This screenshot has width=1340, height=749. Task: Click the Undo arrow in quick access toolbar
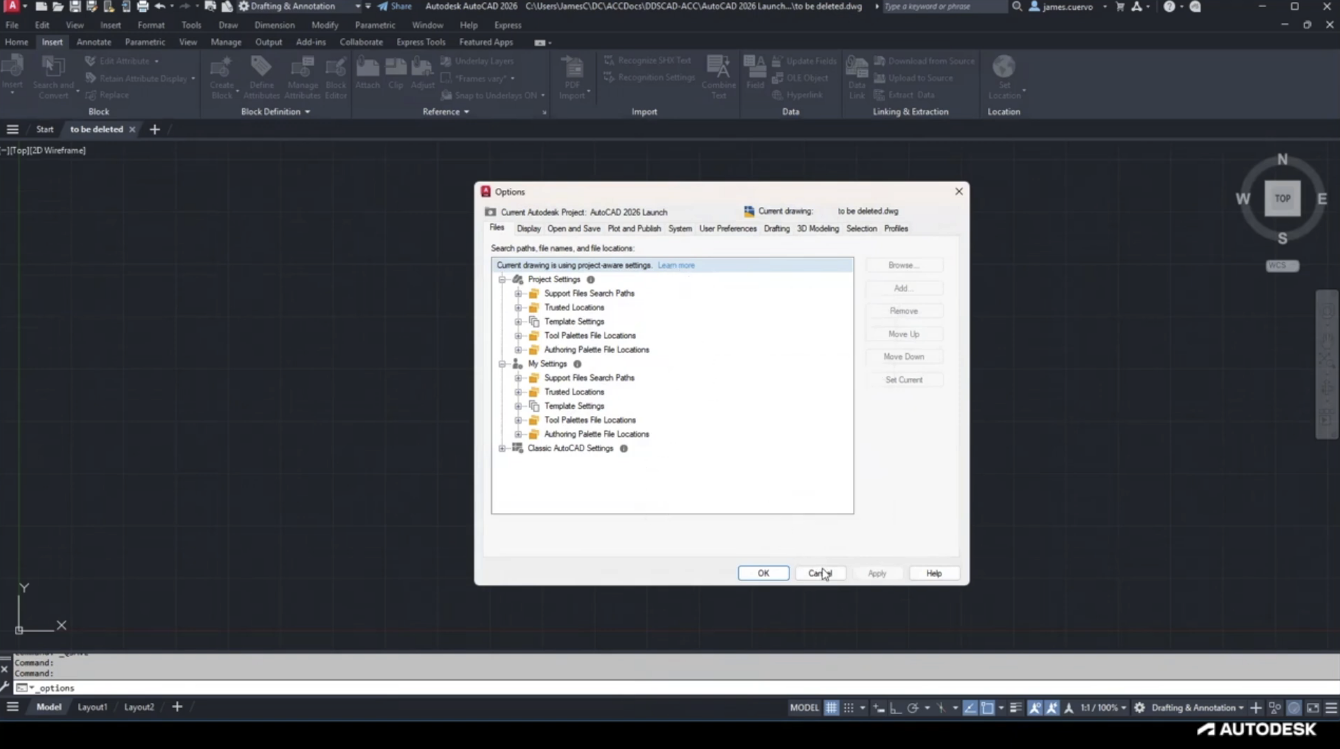[x=159, y=7]
